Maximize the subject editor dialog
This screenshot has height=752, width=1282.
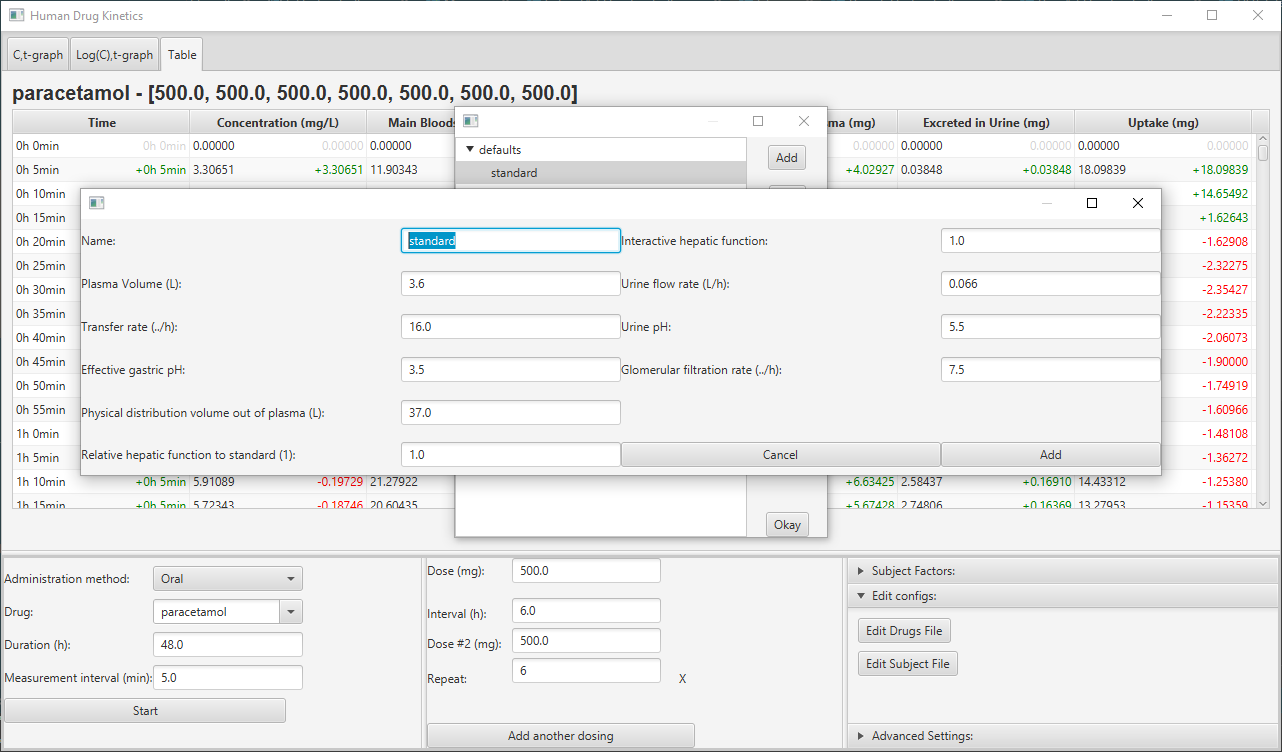1092,203
